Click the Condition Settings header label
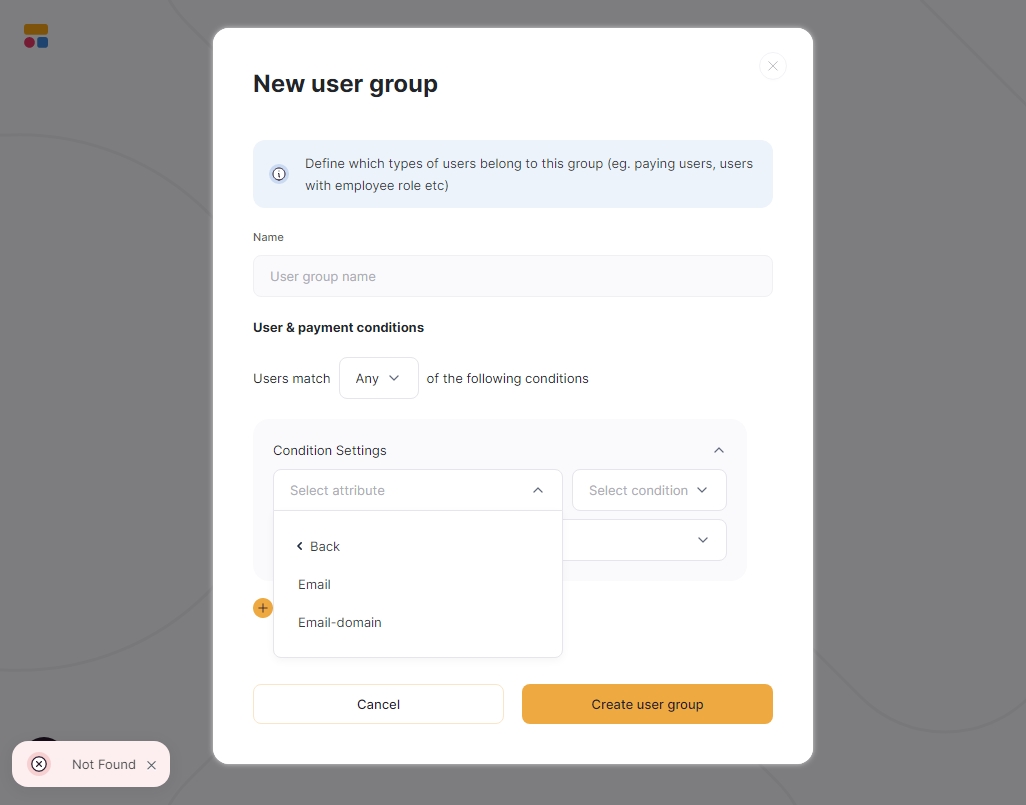 [x=330, y=450]
